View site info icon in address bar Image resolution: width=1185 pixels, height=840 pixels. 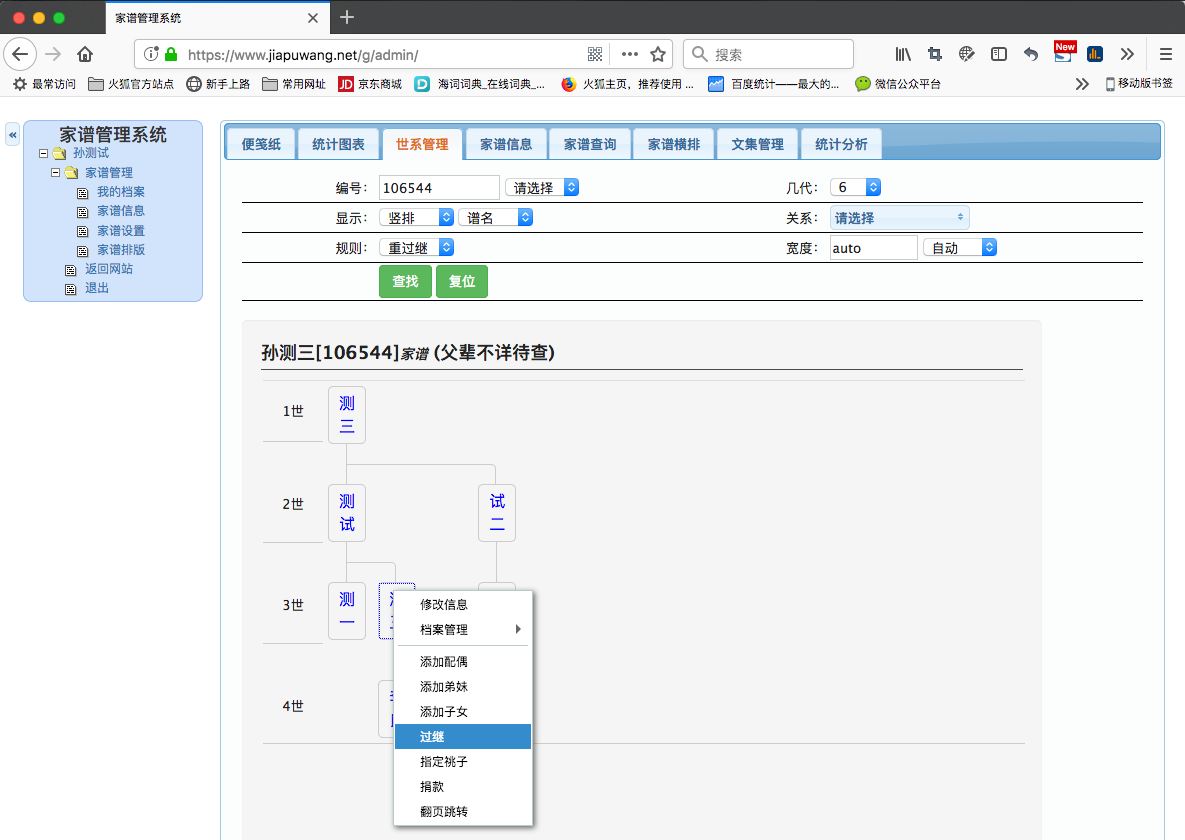point(151,54)
